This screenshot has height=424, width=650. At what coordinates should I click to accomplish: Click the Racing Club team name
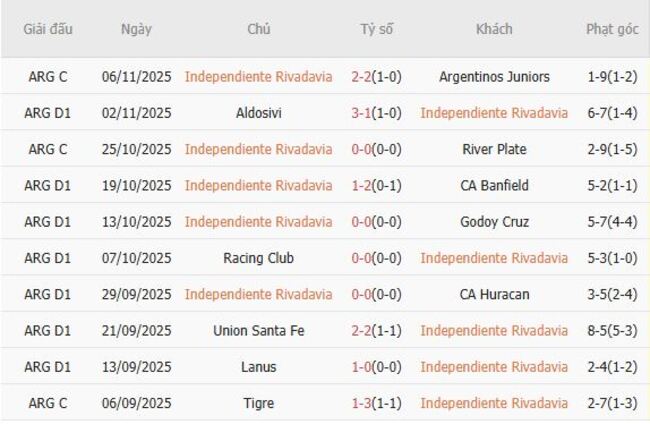[258, 258]
